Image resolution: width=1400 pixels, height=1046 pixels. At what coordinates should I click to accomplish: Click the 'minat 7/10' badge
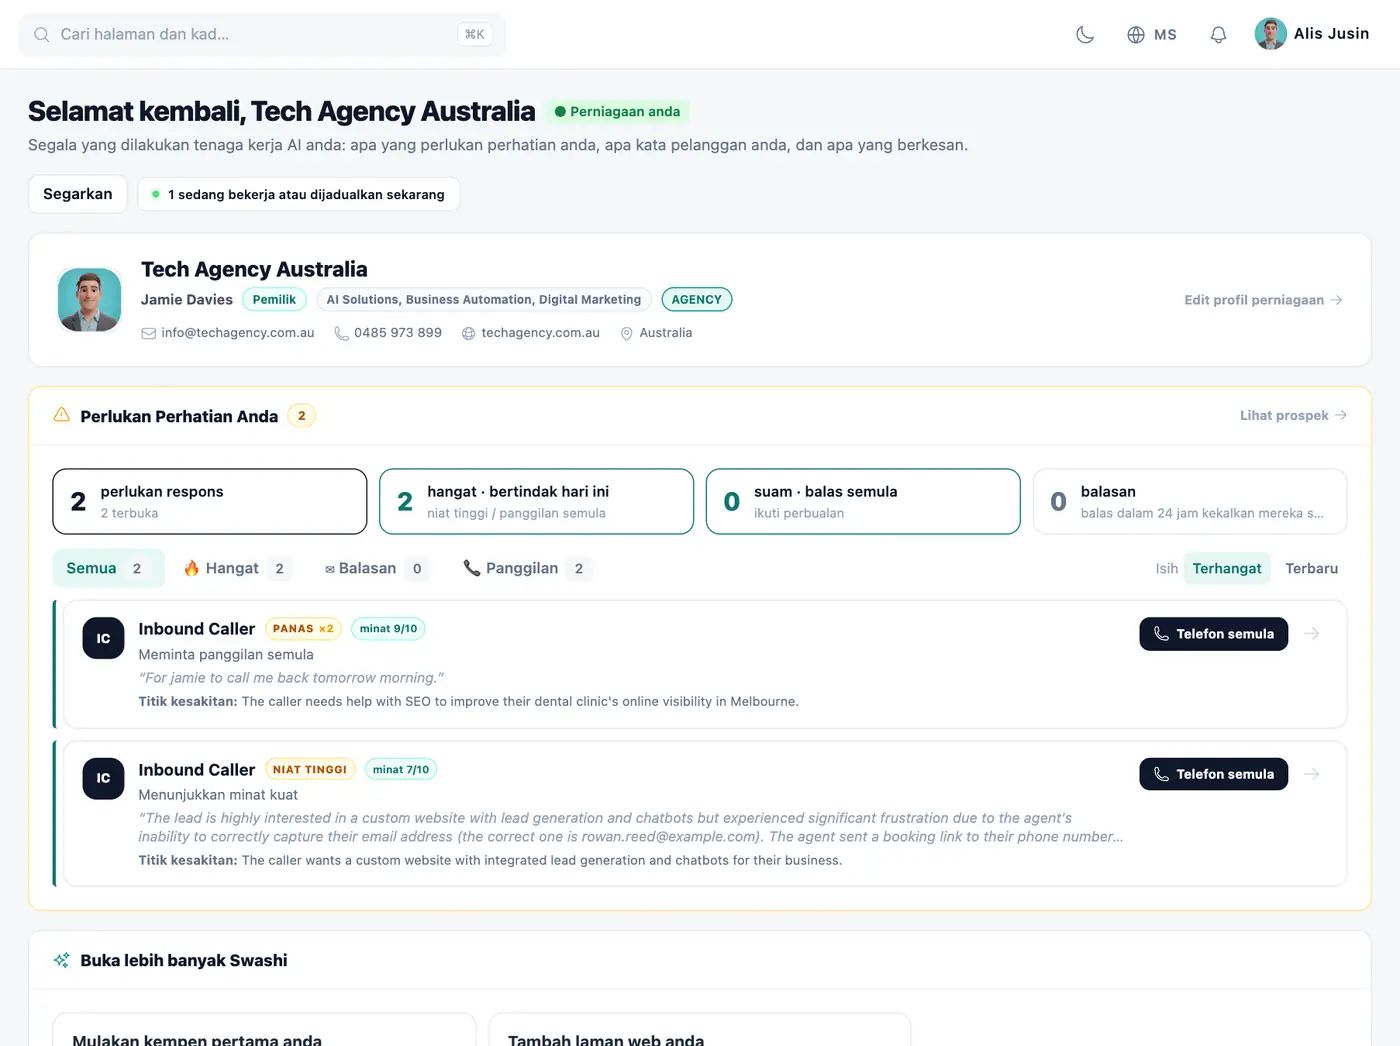pos(401,769)
